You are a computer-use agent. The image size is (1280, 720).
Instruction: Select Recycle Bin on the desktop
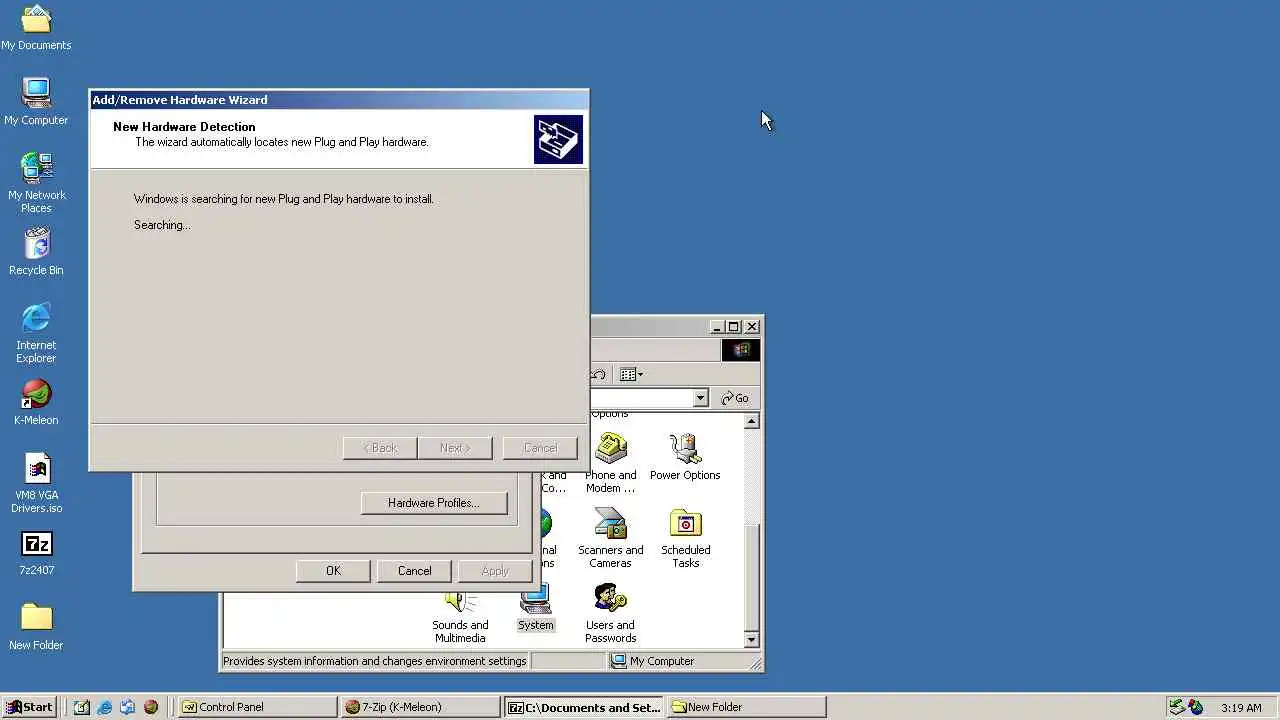(x=36, y=252)
